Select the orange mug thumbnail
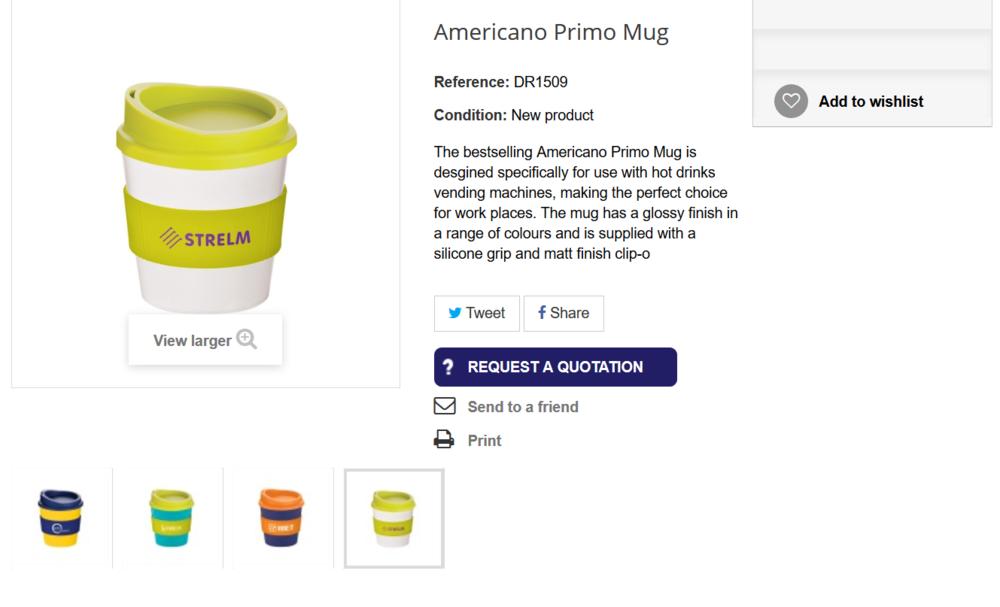 (x=281, y=518)
